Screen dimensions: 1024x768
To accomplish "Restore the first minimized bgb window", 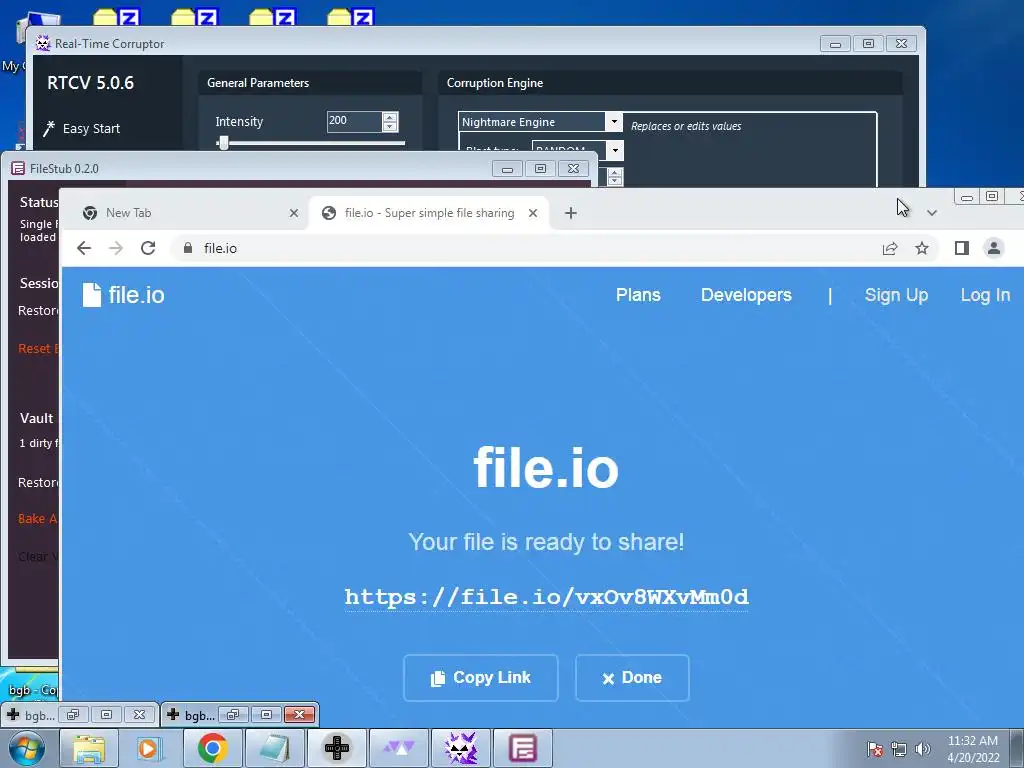I will pos(72,714).
